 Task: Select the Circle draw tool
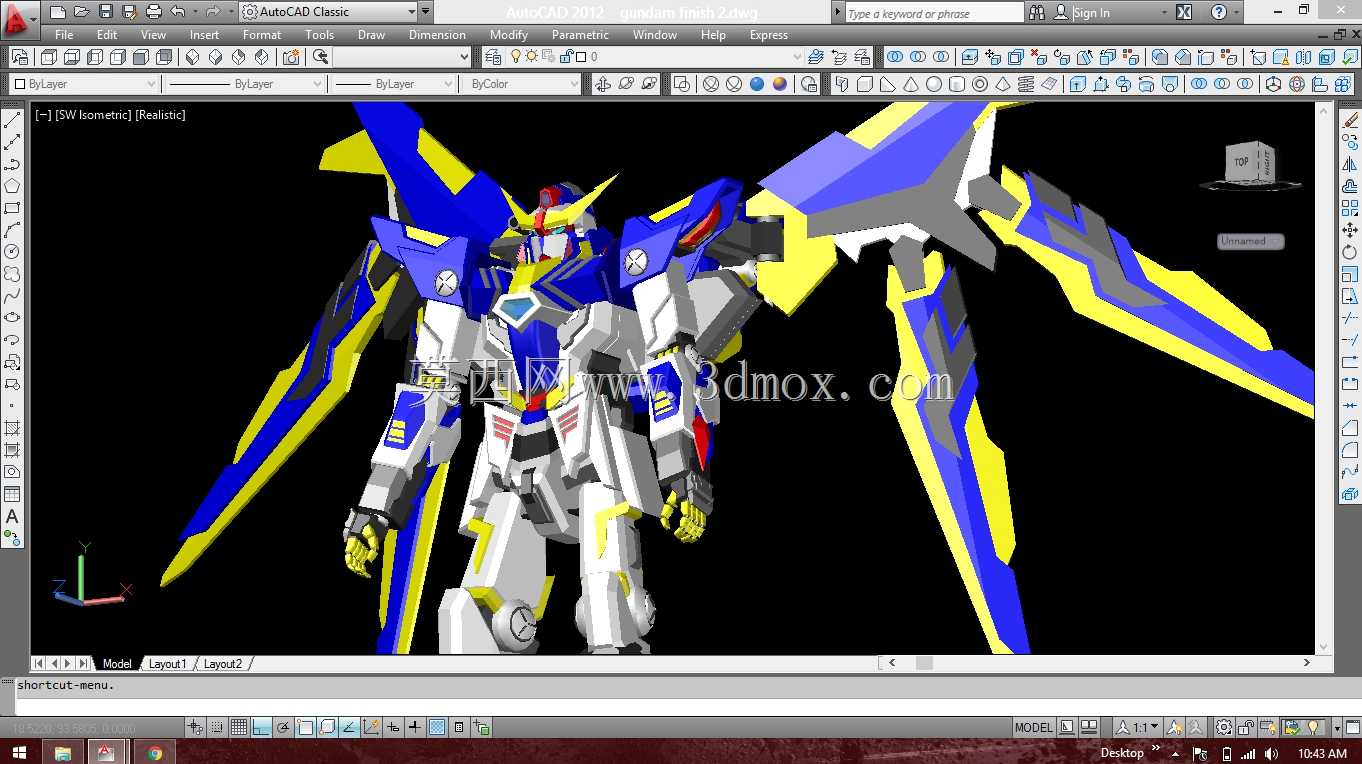click(x=12, y=252)
